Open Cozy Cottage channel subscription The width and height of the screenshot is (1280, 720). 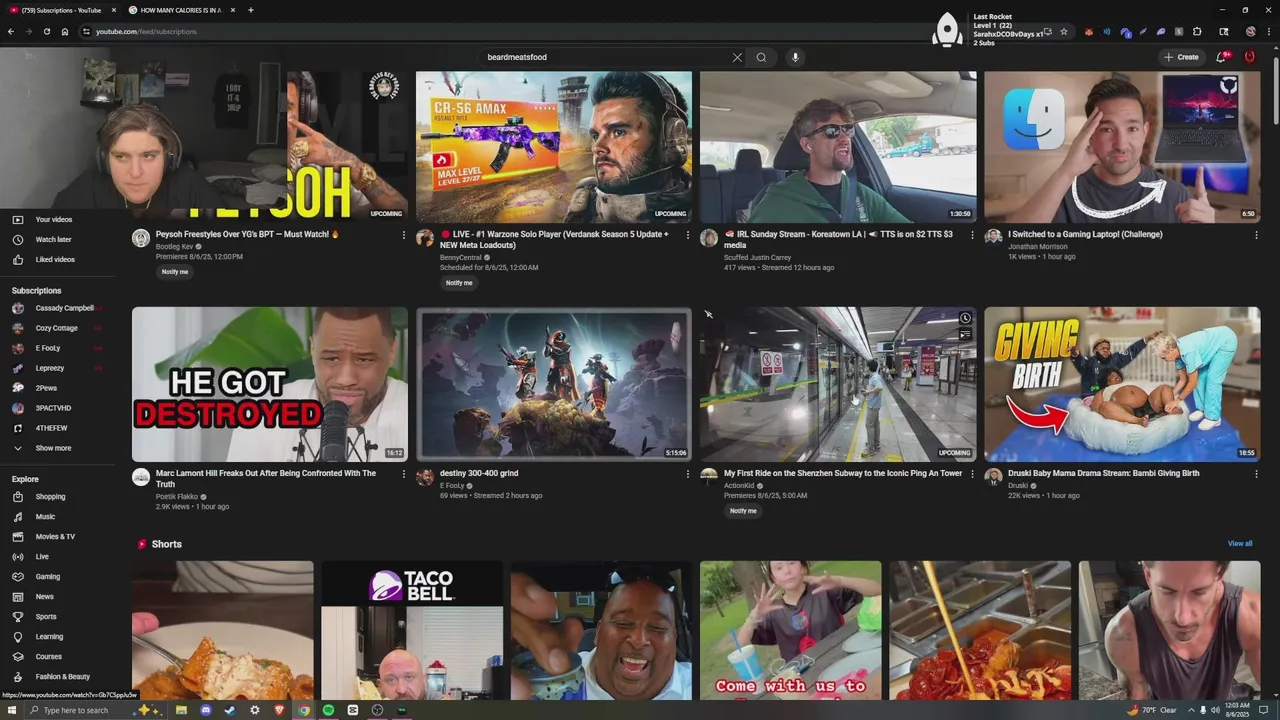point(57,328)
